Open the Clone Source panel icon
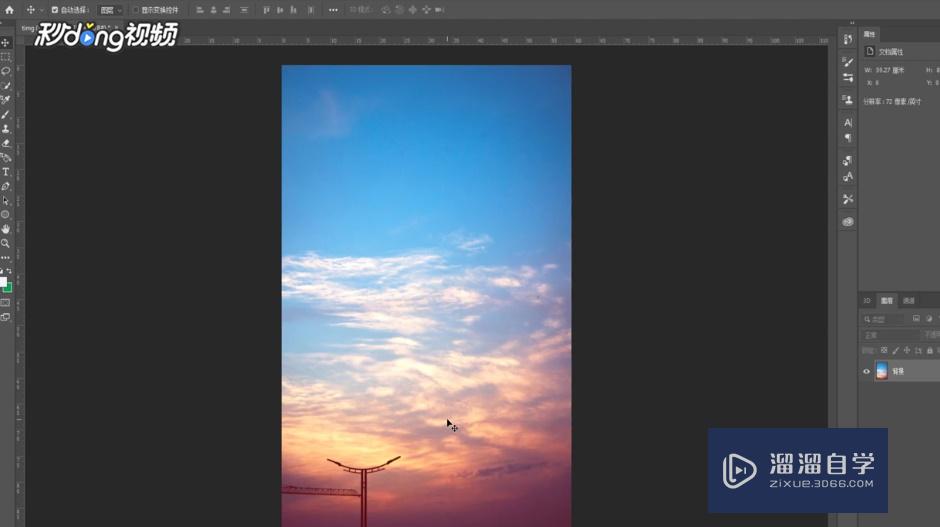Screen dimensions: 940x527 [848, 100]
